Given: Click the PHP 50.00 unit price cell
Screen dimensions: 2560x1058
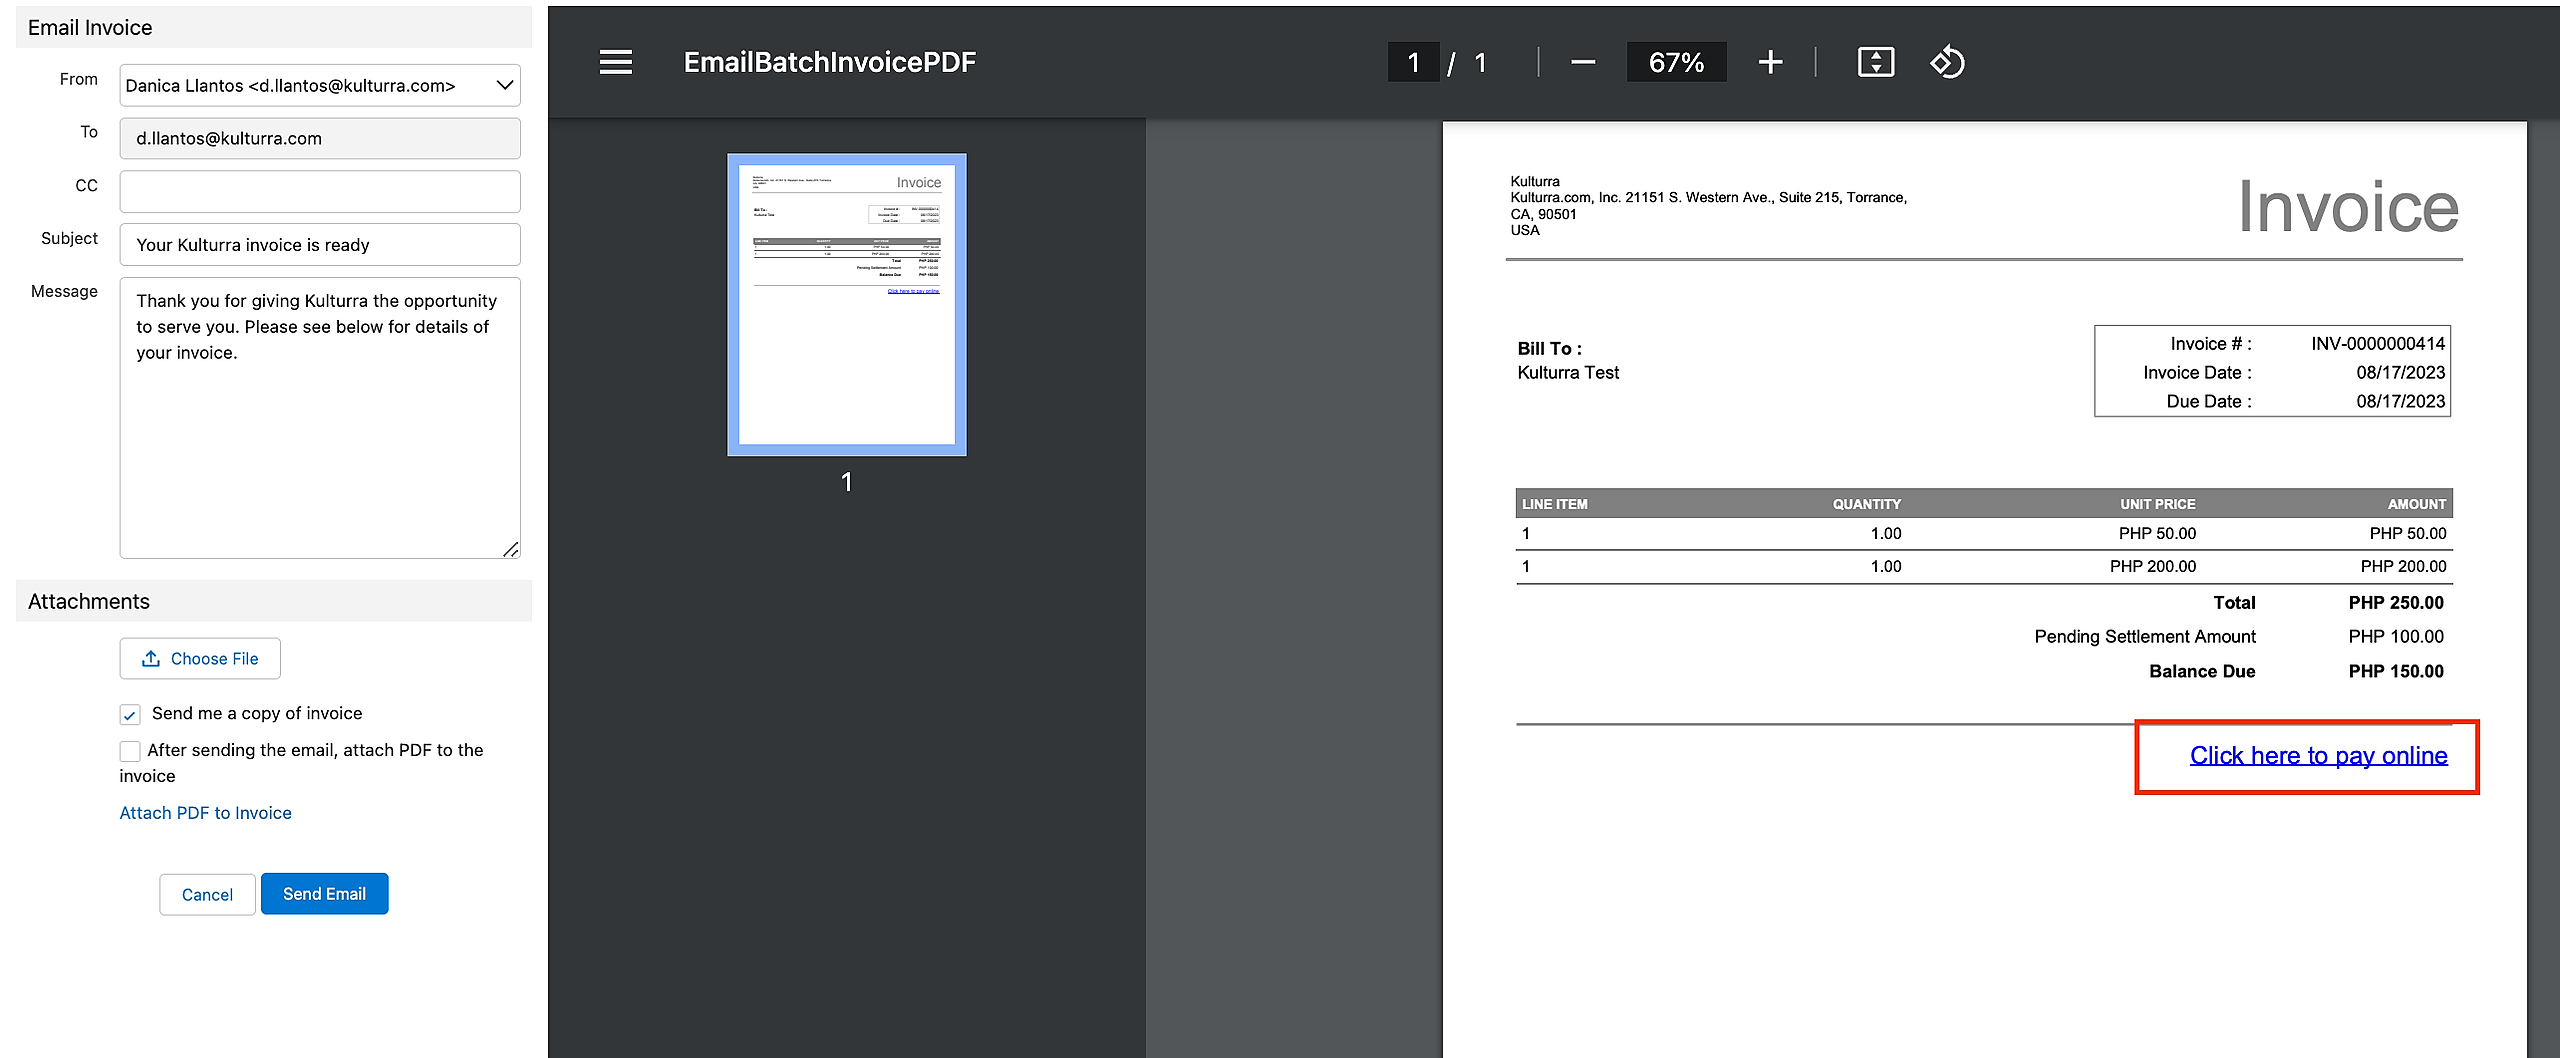Looking at the screenshot, I should 2157,533.
